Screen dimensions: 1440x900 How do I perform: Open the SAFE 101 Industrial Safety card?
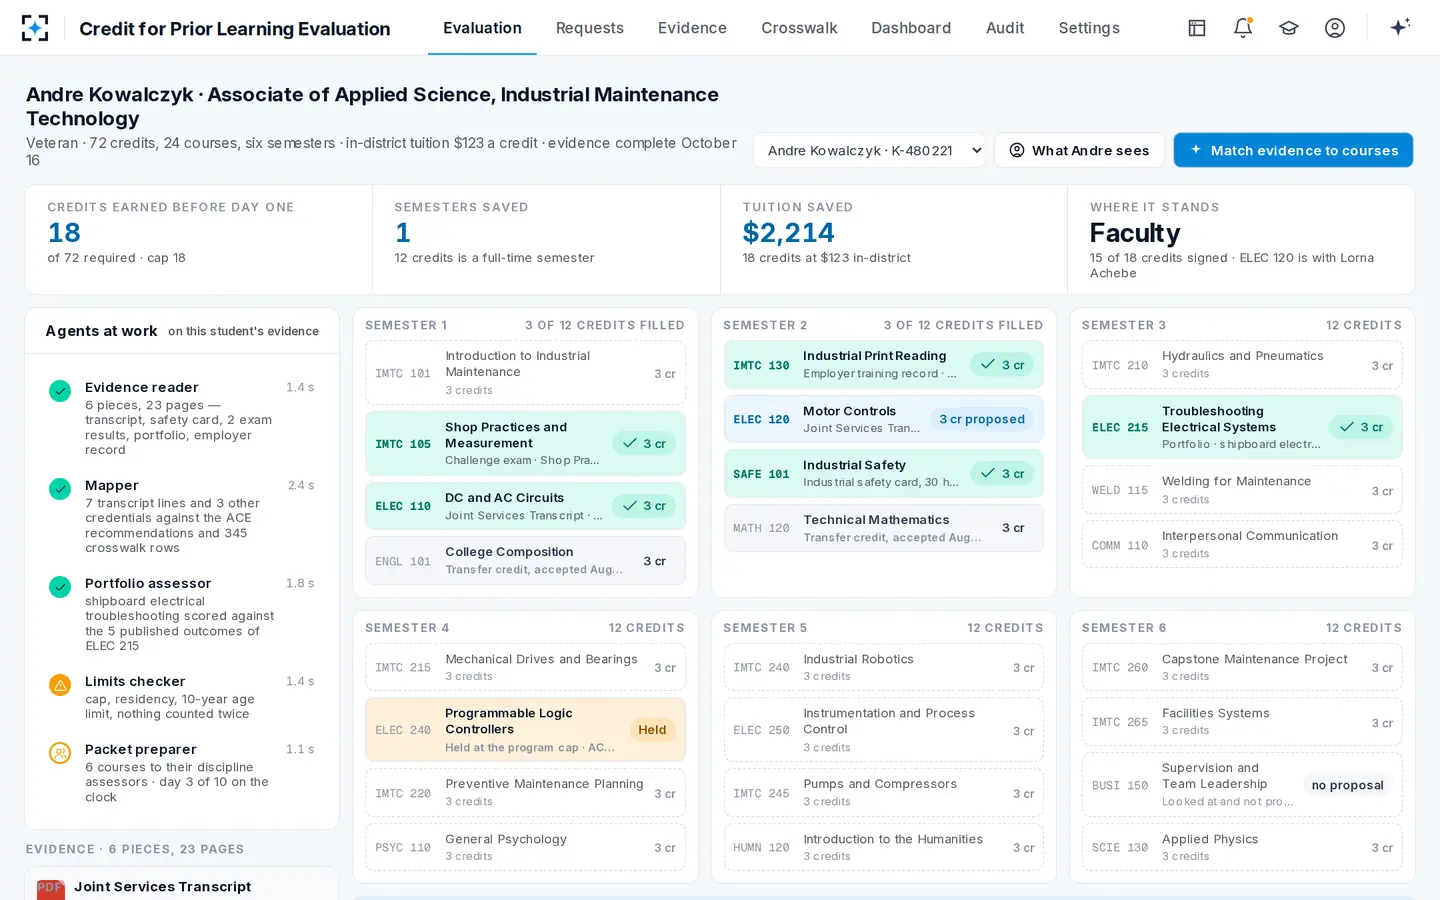tap(883, 473)
